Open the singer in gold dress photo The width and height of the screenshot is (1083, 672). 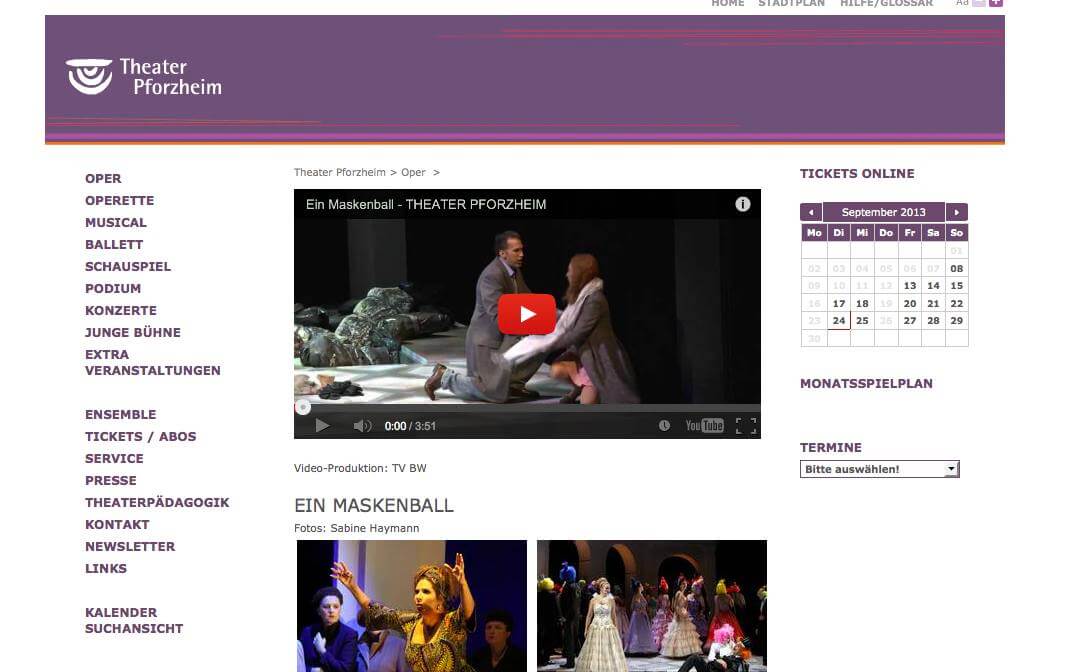412,605
